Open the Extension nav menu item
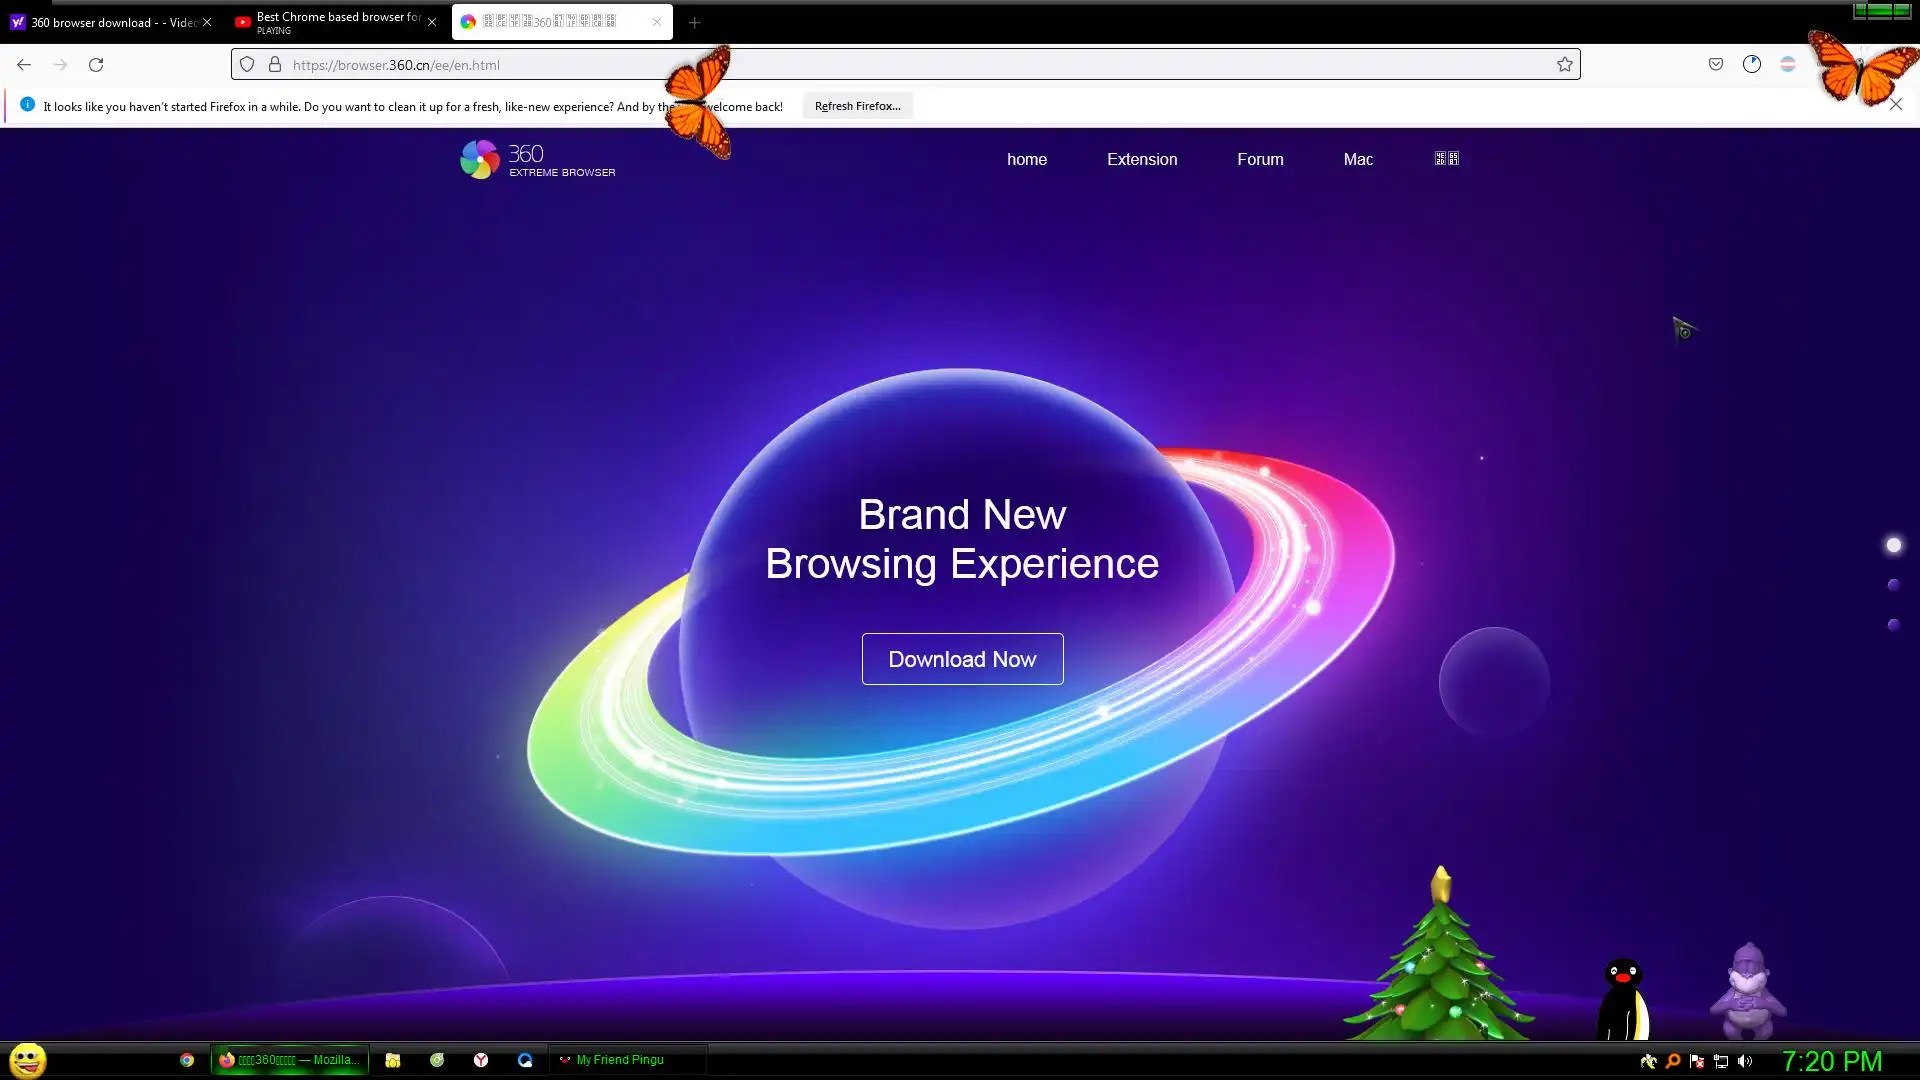1920x1080 pixels. pos(1142,159)
